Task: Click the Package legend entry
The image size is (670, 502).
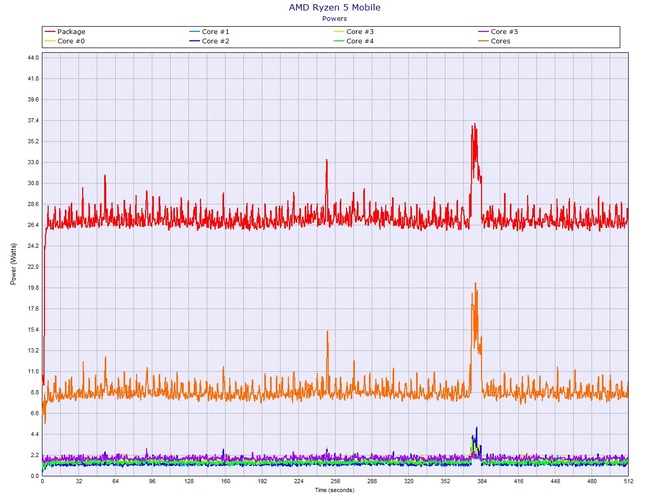Action: [65, 32]
